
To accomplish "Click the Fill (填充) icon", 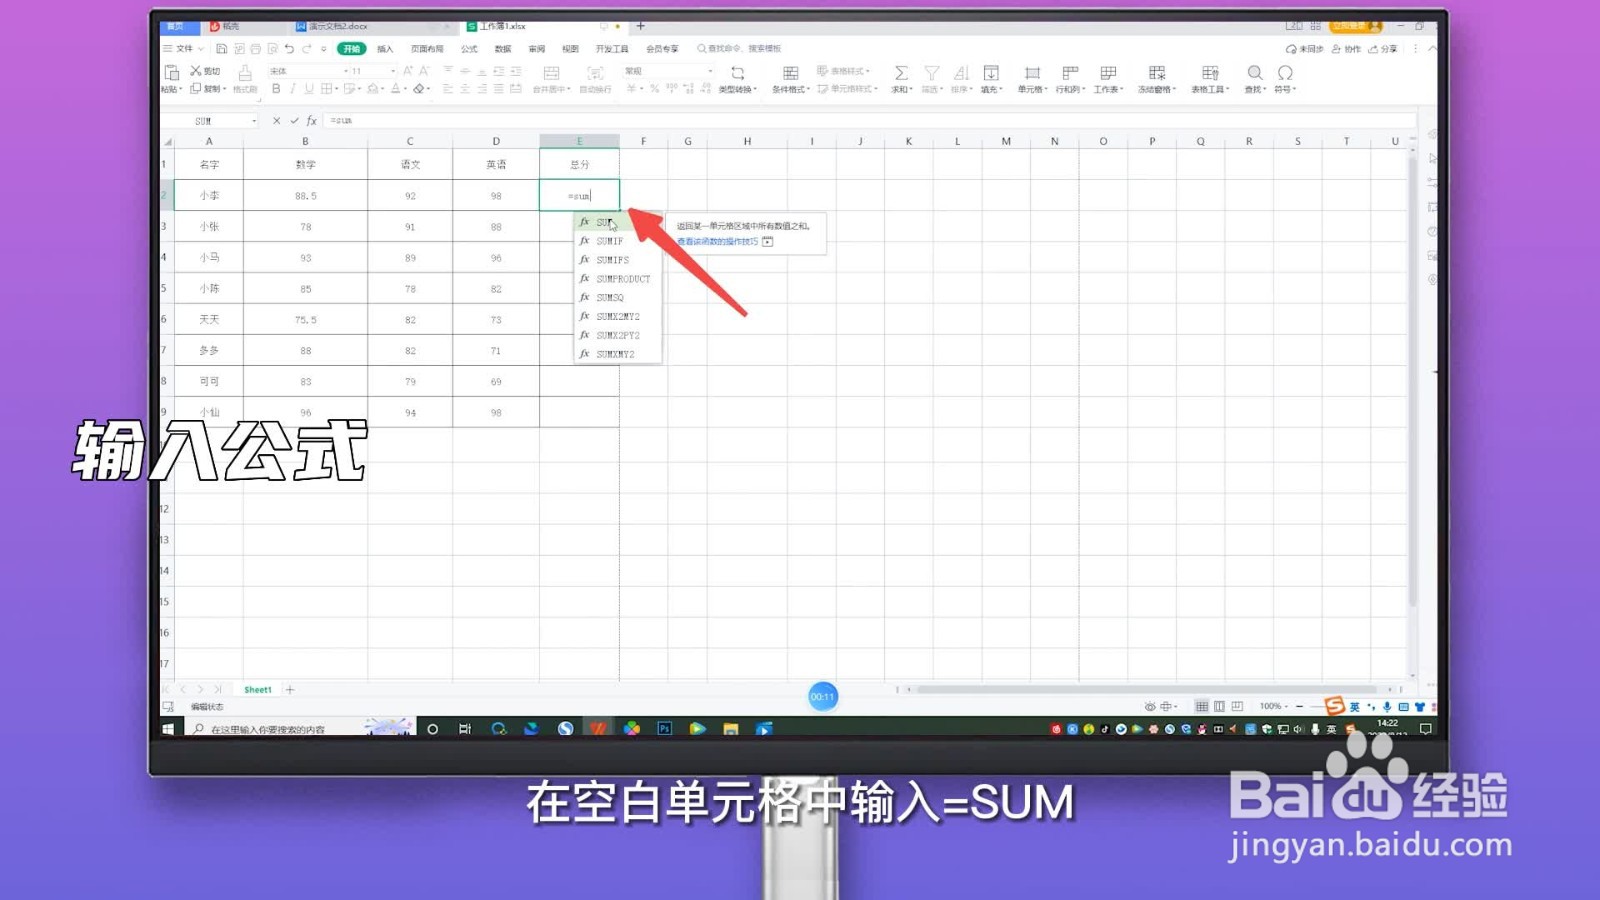I will click(990, 73).
